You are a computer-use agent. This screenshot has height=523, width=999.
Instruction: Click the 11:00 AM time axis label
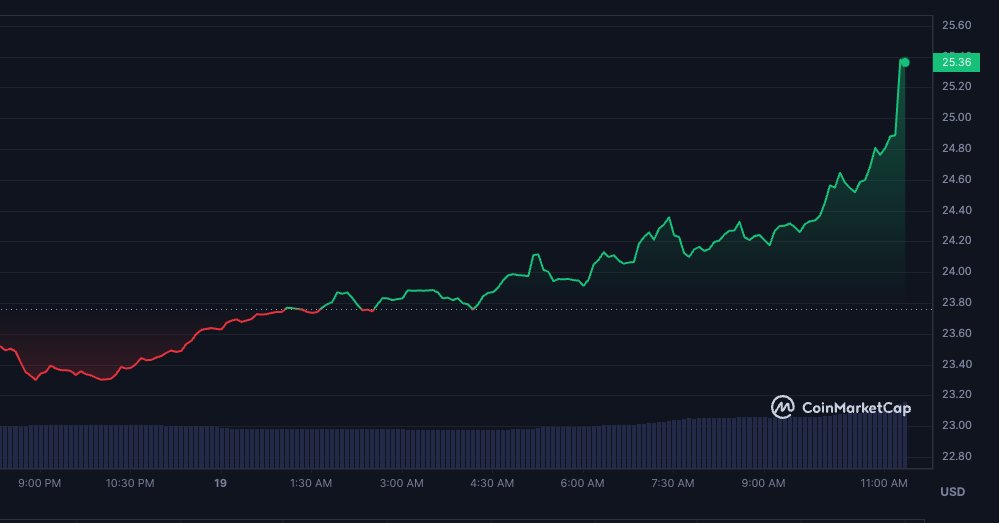pyautogui.click(x=884, y=484)
